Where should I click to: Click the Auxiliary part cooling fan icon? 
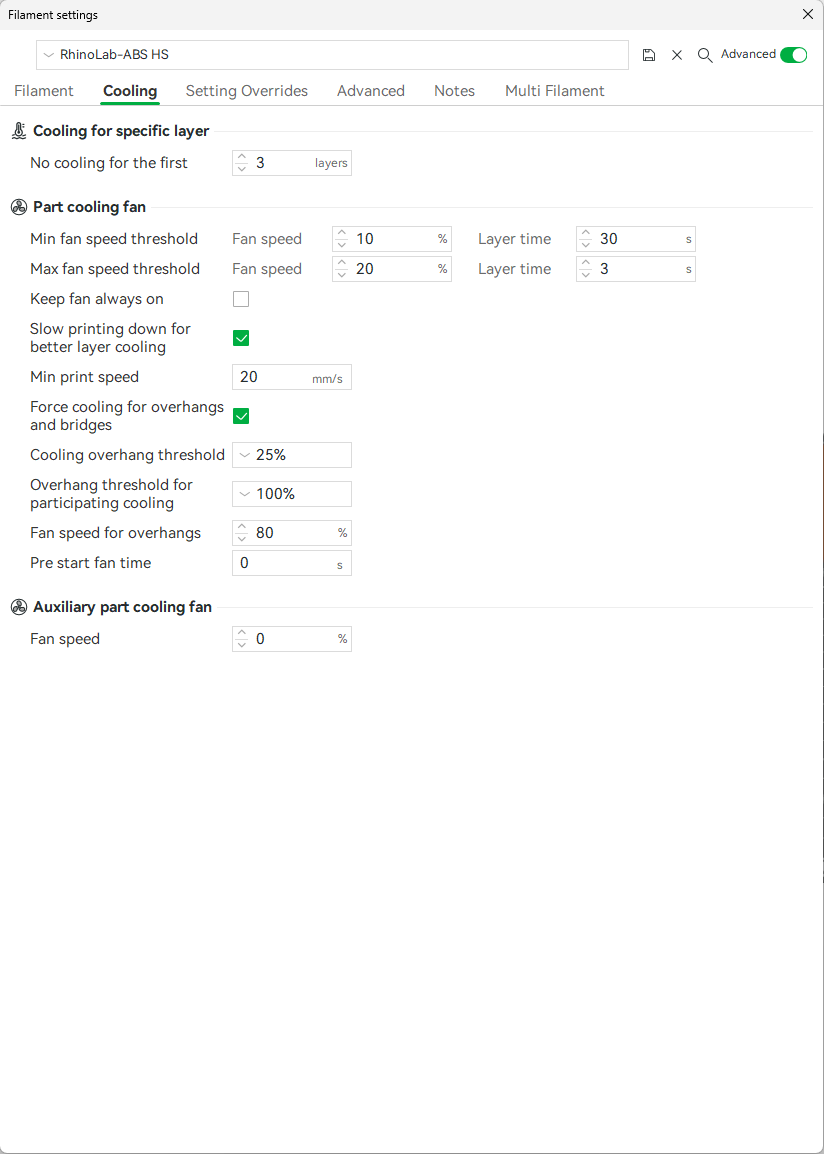coord(19,607)
